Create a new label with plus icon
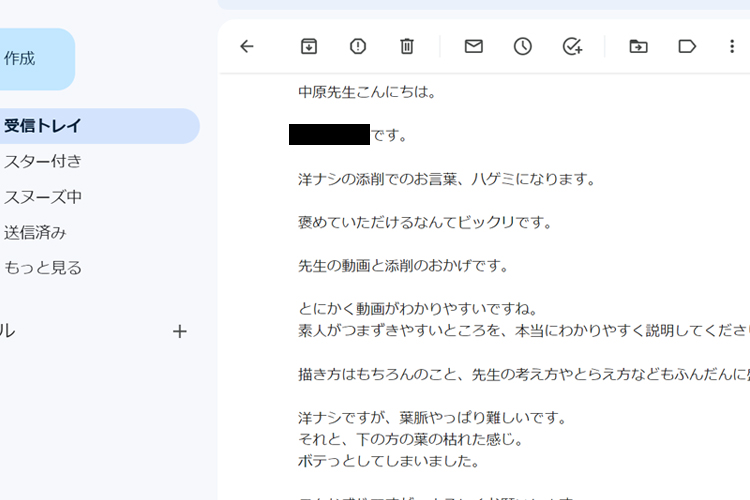This screenshot has height=500, width=750. pyautogui.click(x=180, y=331)
